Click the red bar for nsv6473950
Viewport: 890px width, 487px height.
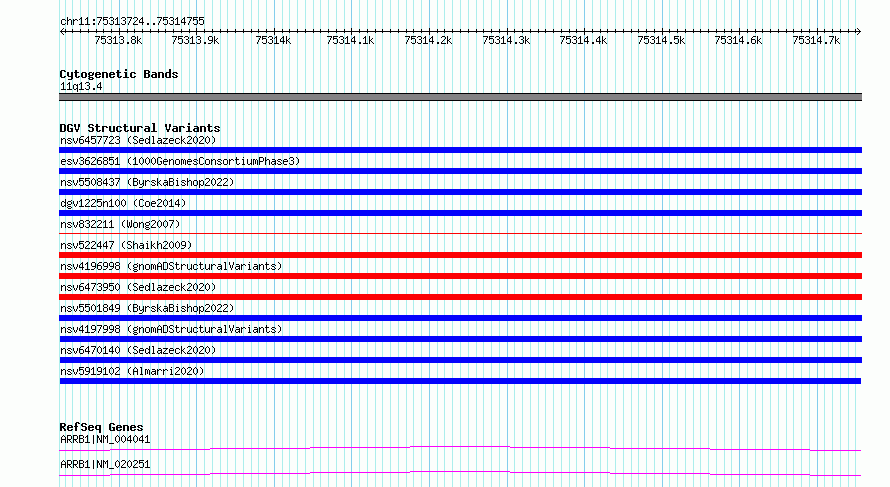point(460,297)
